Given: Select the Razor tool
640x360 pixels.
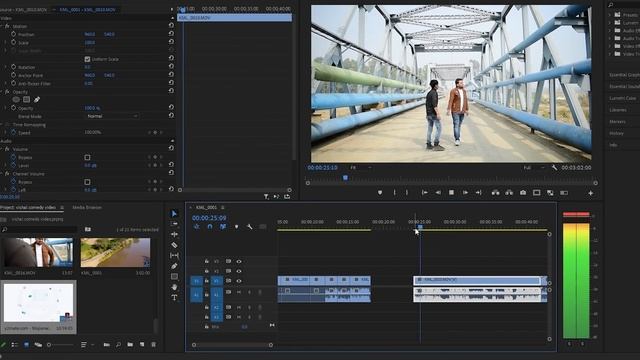Looking at the screenshot, I should [x=174, y=245].
